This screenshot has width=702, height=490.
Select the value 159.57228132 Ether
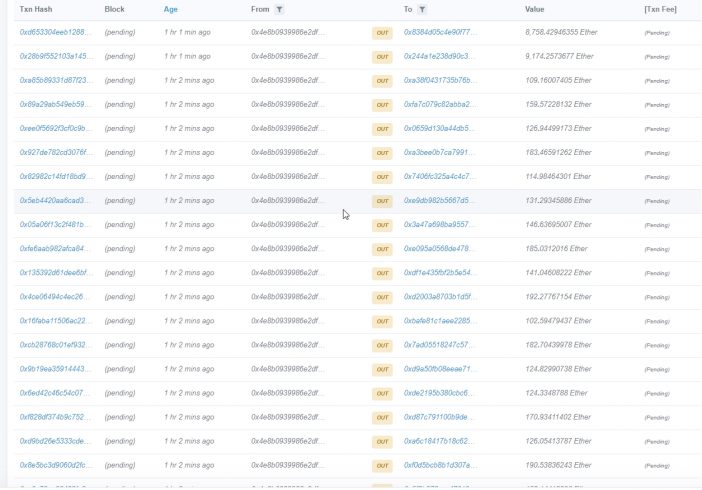pyautogui.click(x=558, y=104)
